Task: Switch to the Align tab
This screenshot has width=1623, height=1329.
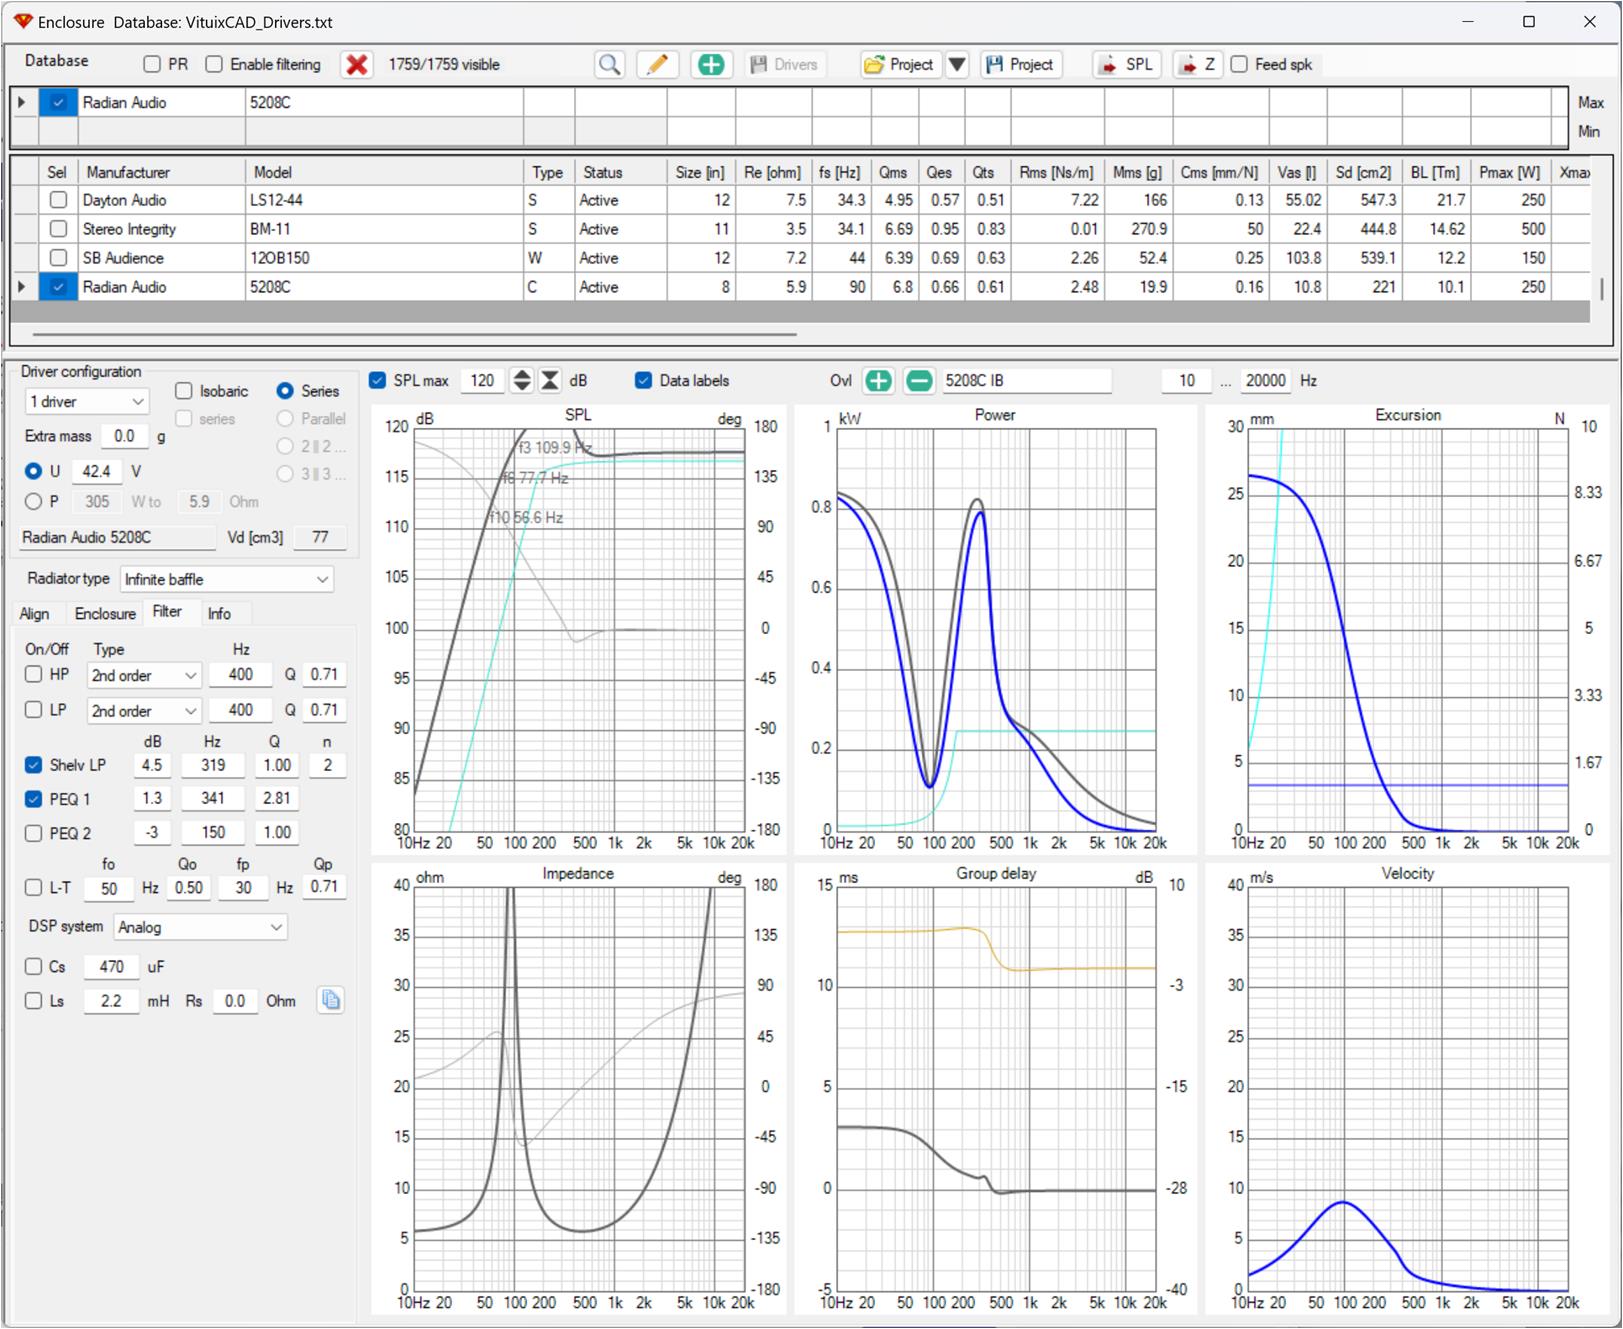Action: [x=35, y=614]
